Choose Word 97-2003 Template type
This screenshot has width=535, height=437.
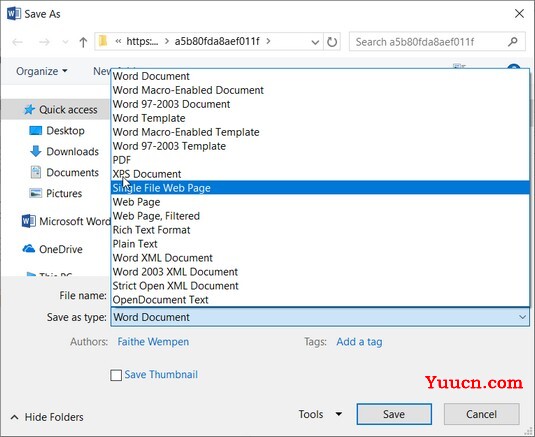pos(320,146)
